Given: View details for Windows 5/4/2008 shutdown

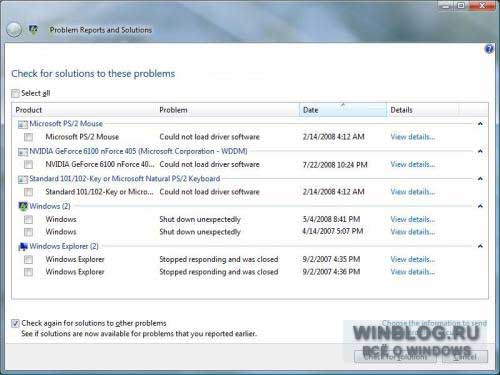Looking at the screenshot, I should click(413, 219).
